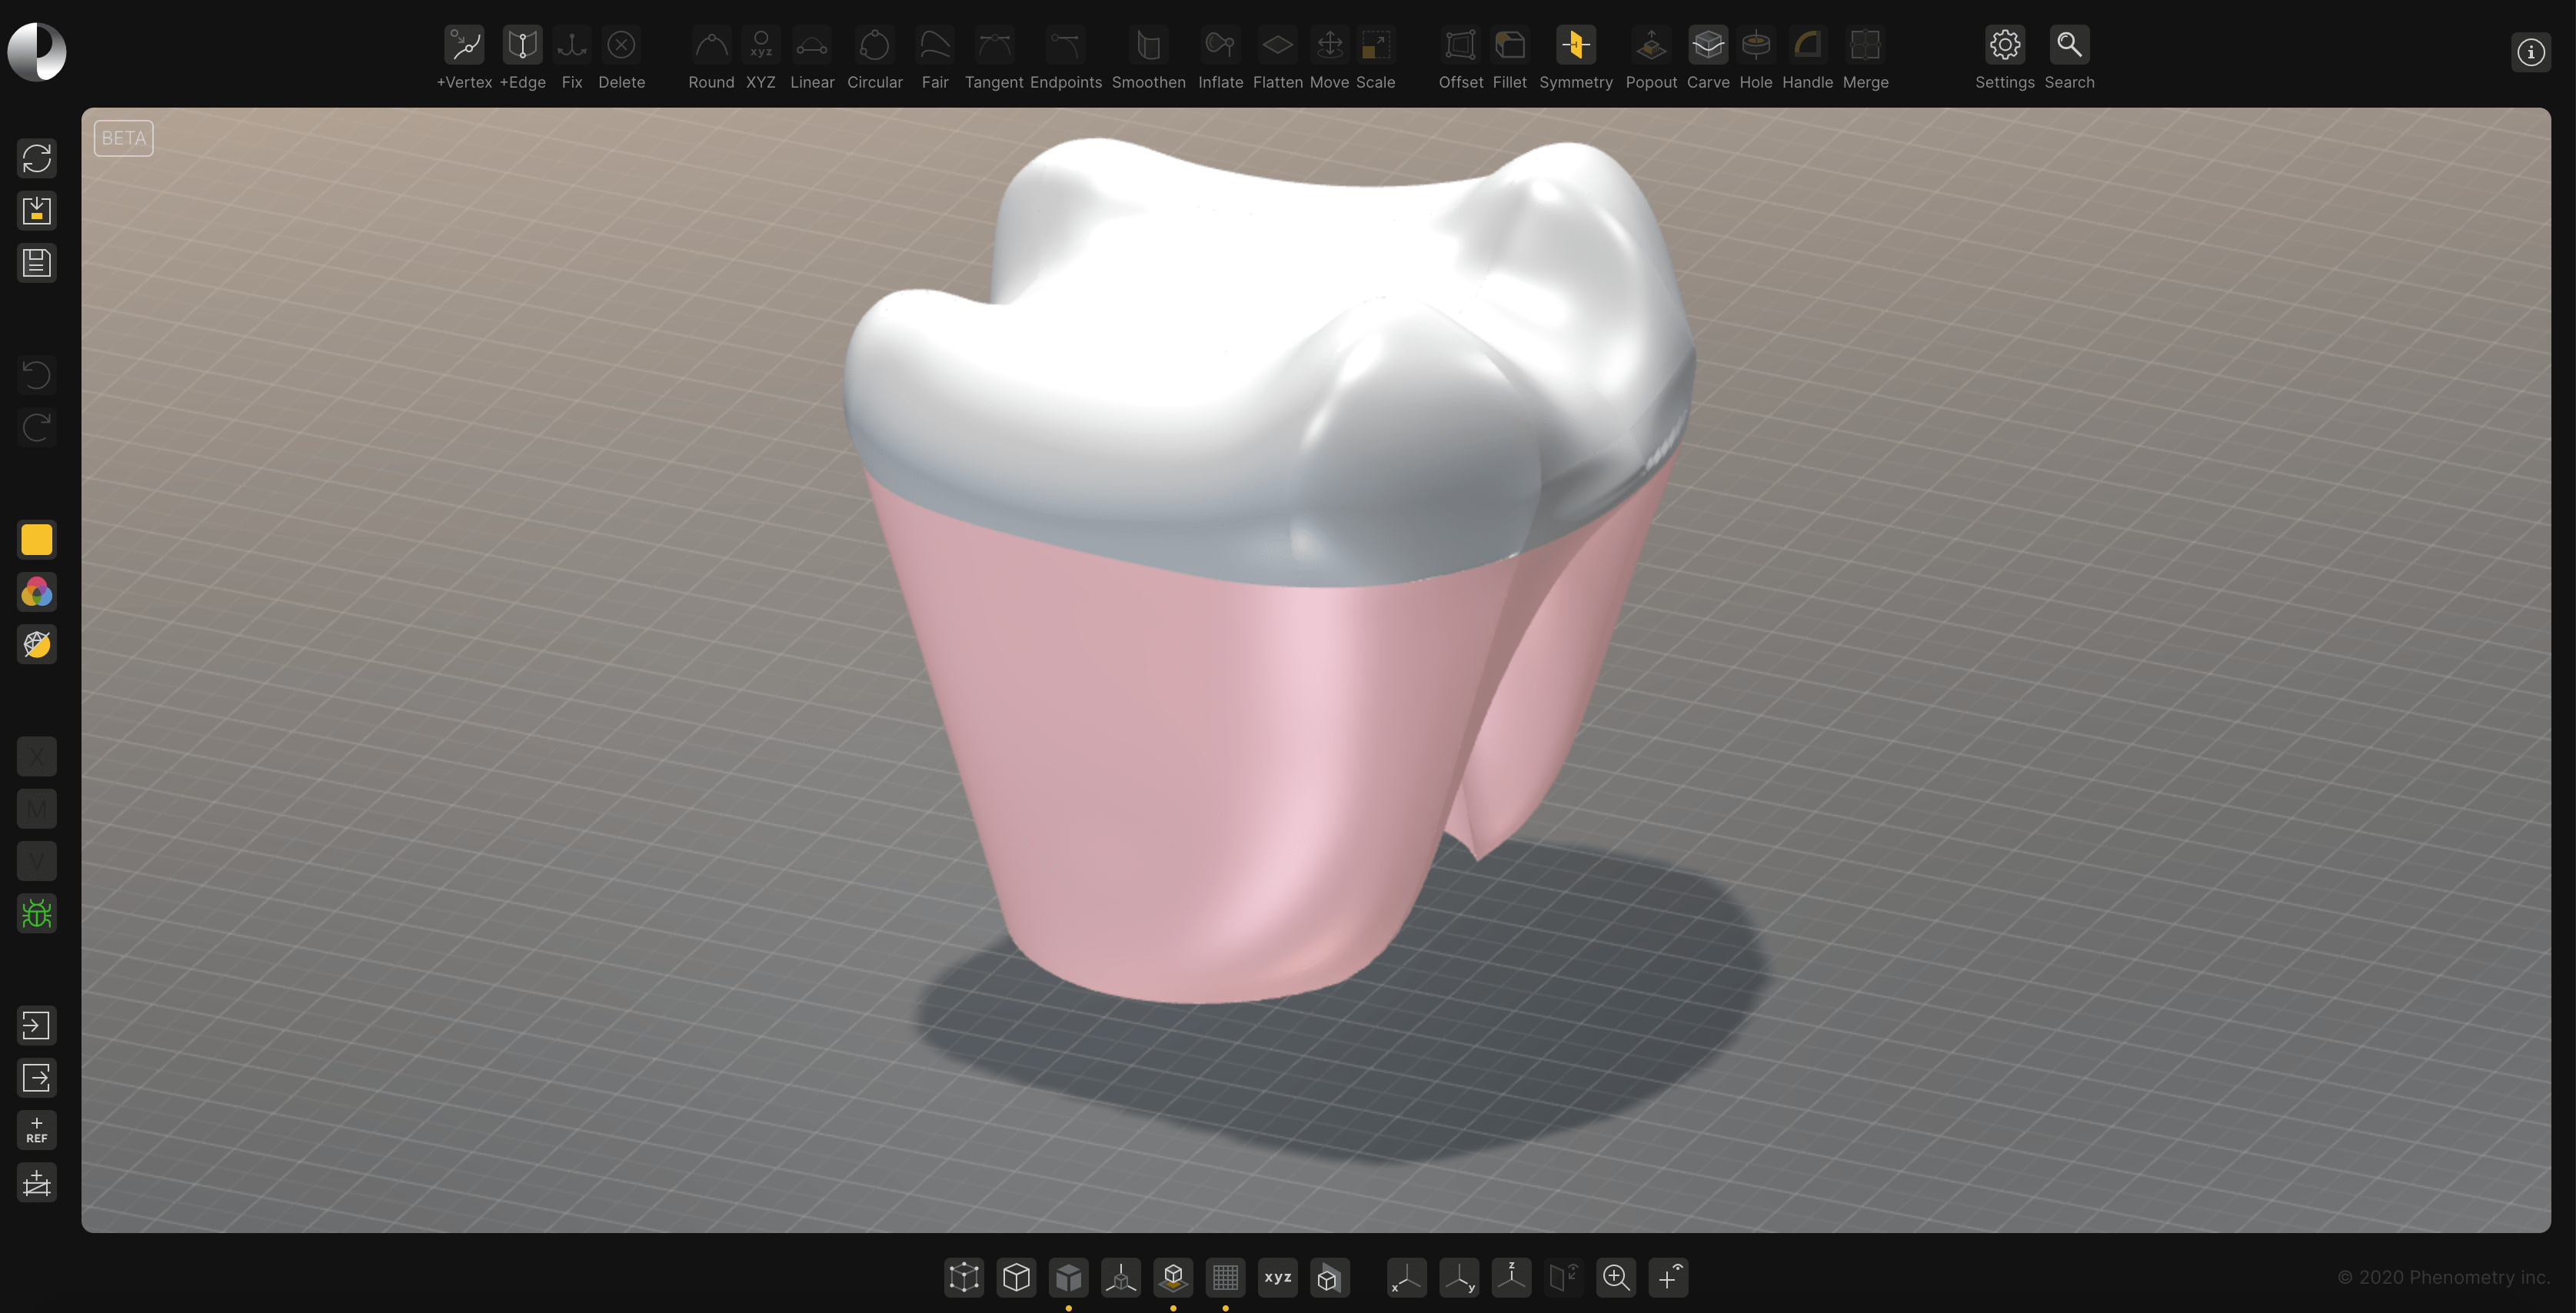Toggle outline cube display mode
This screenshot has height=1313, width=2576.
point(1016,1277)
